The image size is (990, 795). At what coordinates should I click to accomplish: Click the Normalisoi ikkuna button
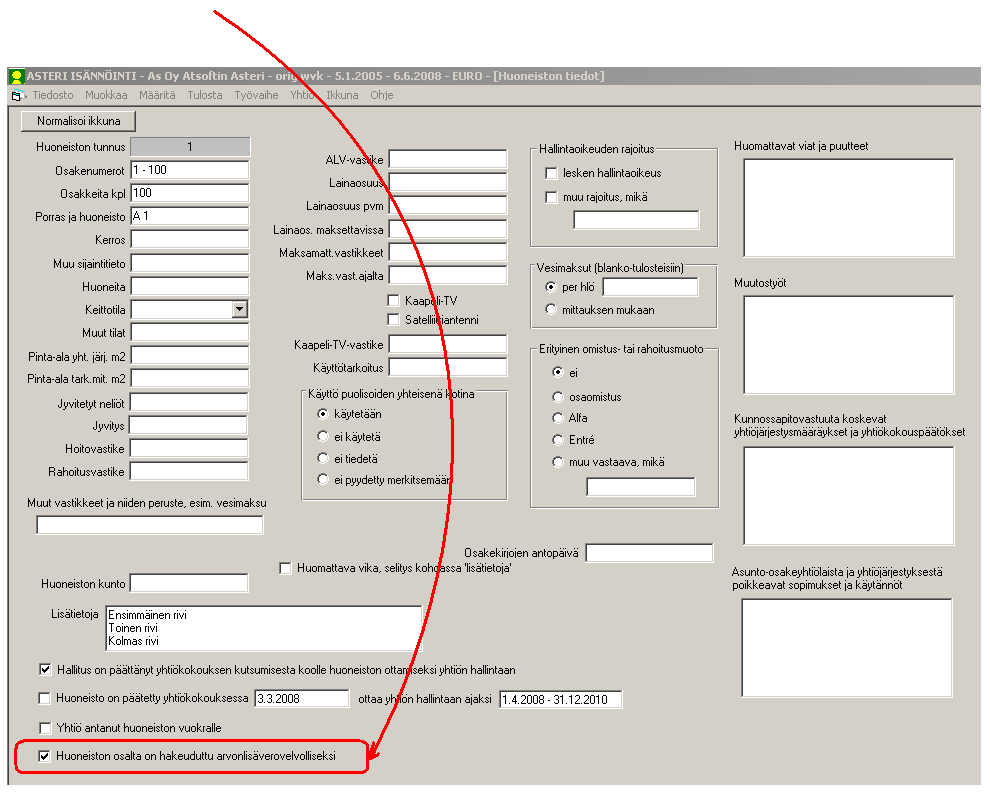[x=78, y=121]
